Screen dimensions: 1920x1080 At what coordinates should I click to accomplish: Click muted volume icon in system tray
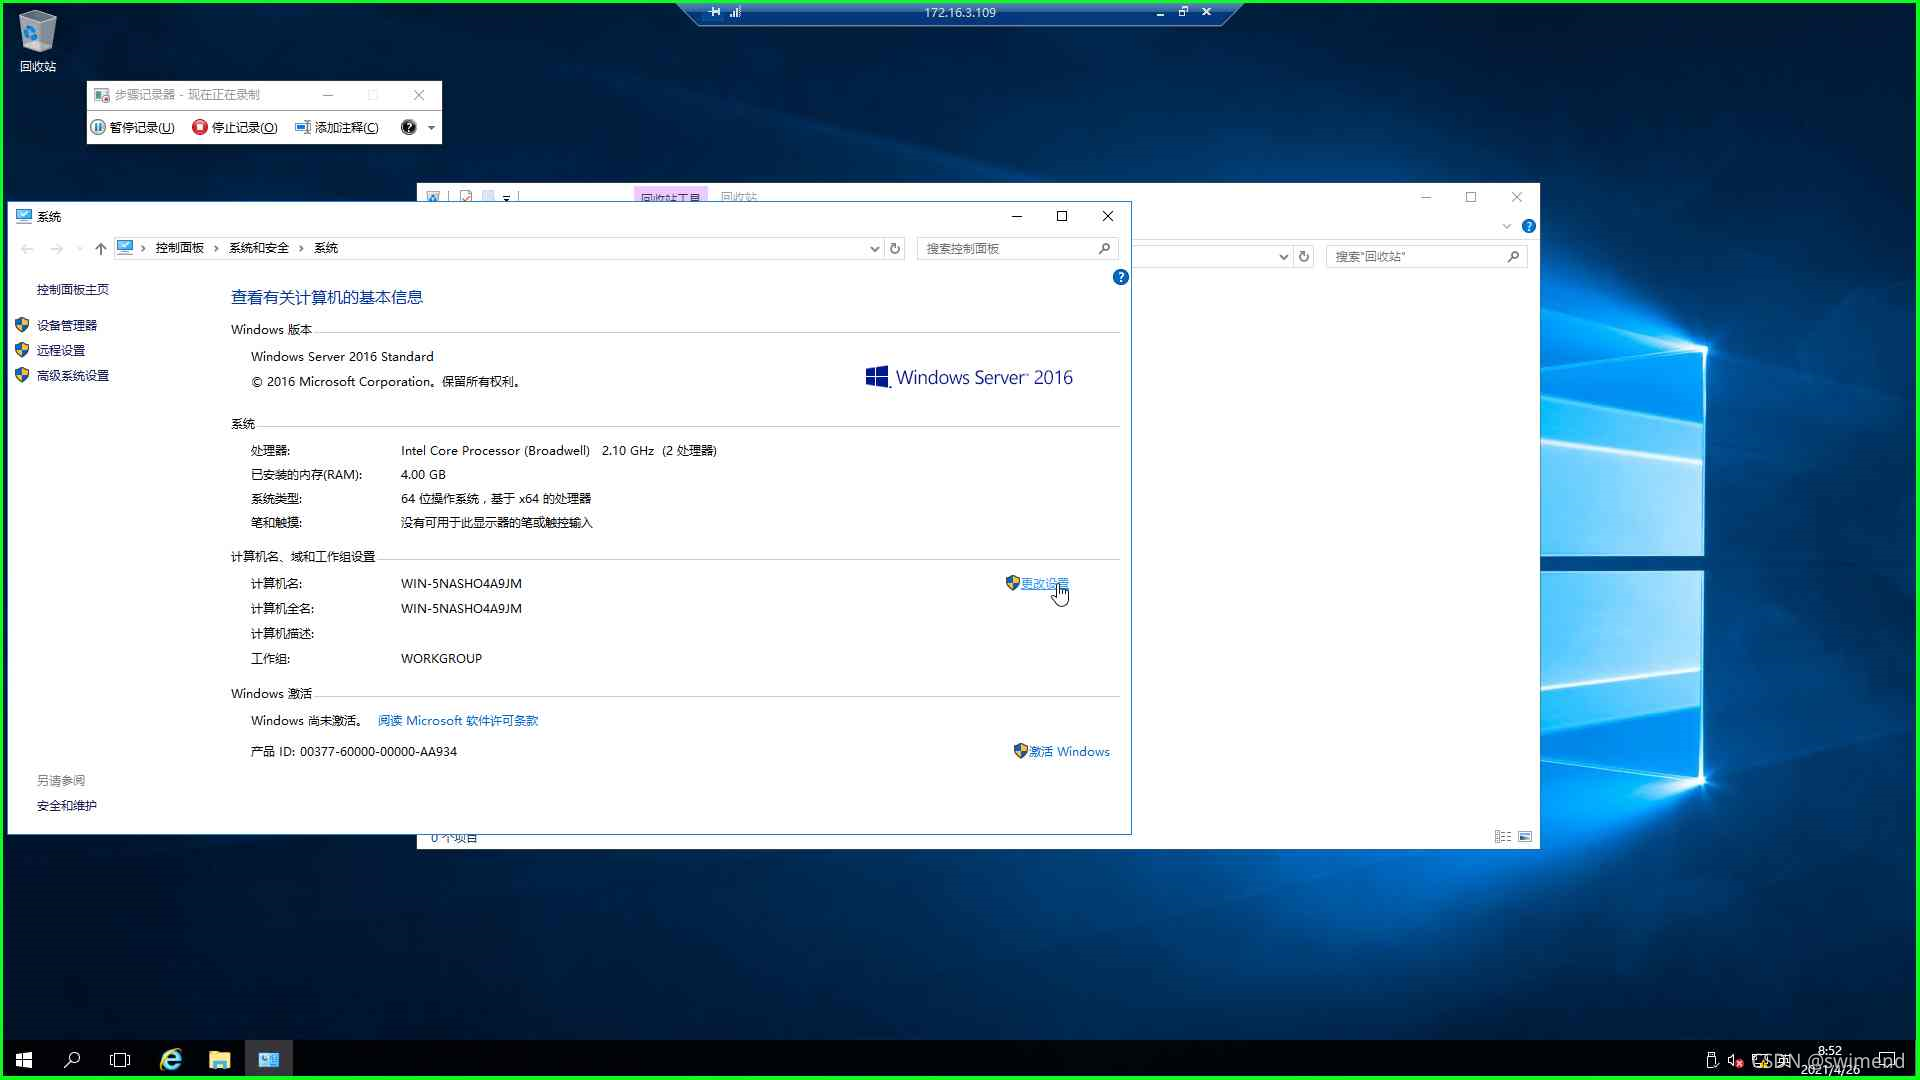(1736, 1061)
